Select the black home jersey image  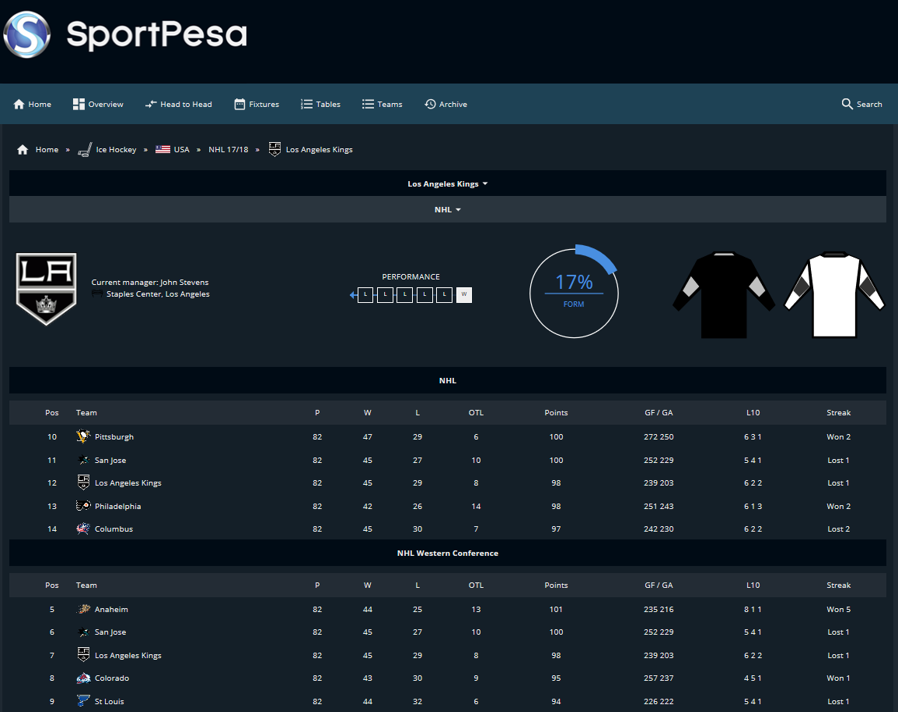pyautogui.click(x=724, y=293)
